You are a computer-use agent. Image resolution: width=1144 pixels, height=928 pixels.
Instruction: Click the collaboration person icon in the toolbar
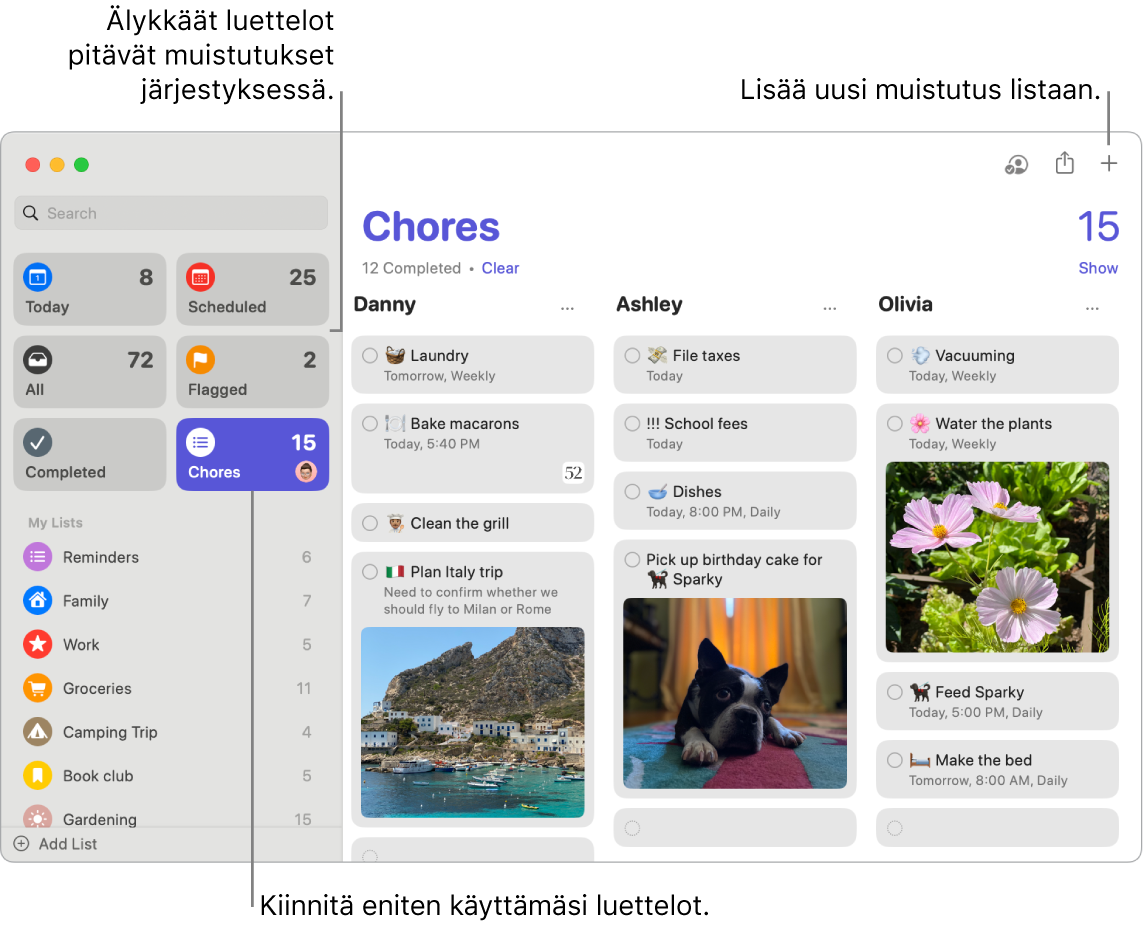point(1016,164)
